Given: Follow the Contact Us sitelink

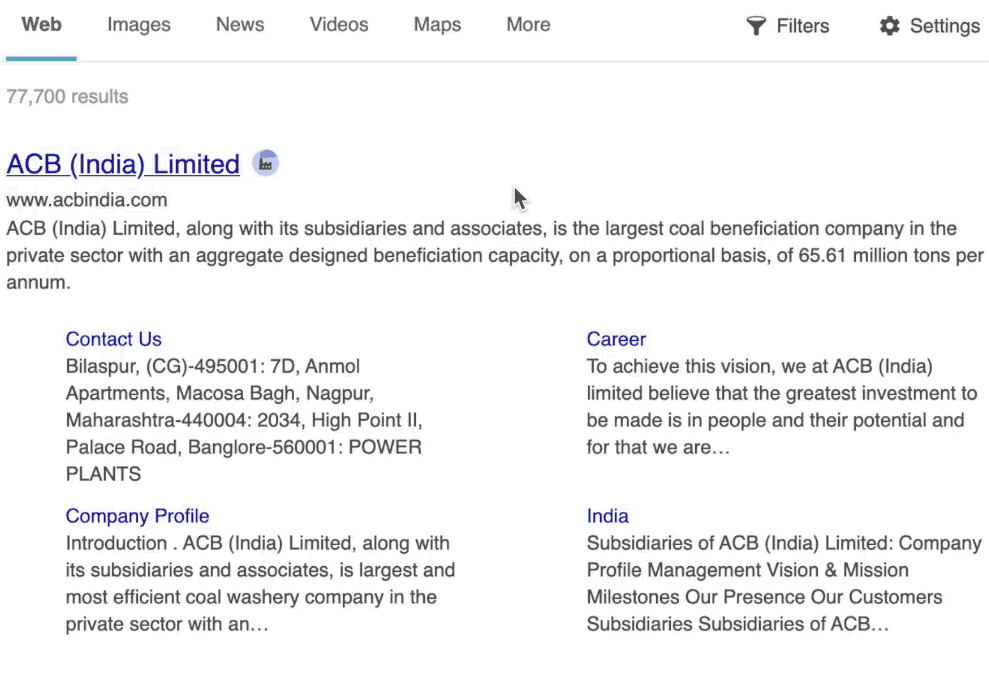Looking at the screenshot, I should [x=114, y=339].
